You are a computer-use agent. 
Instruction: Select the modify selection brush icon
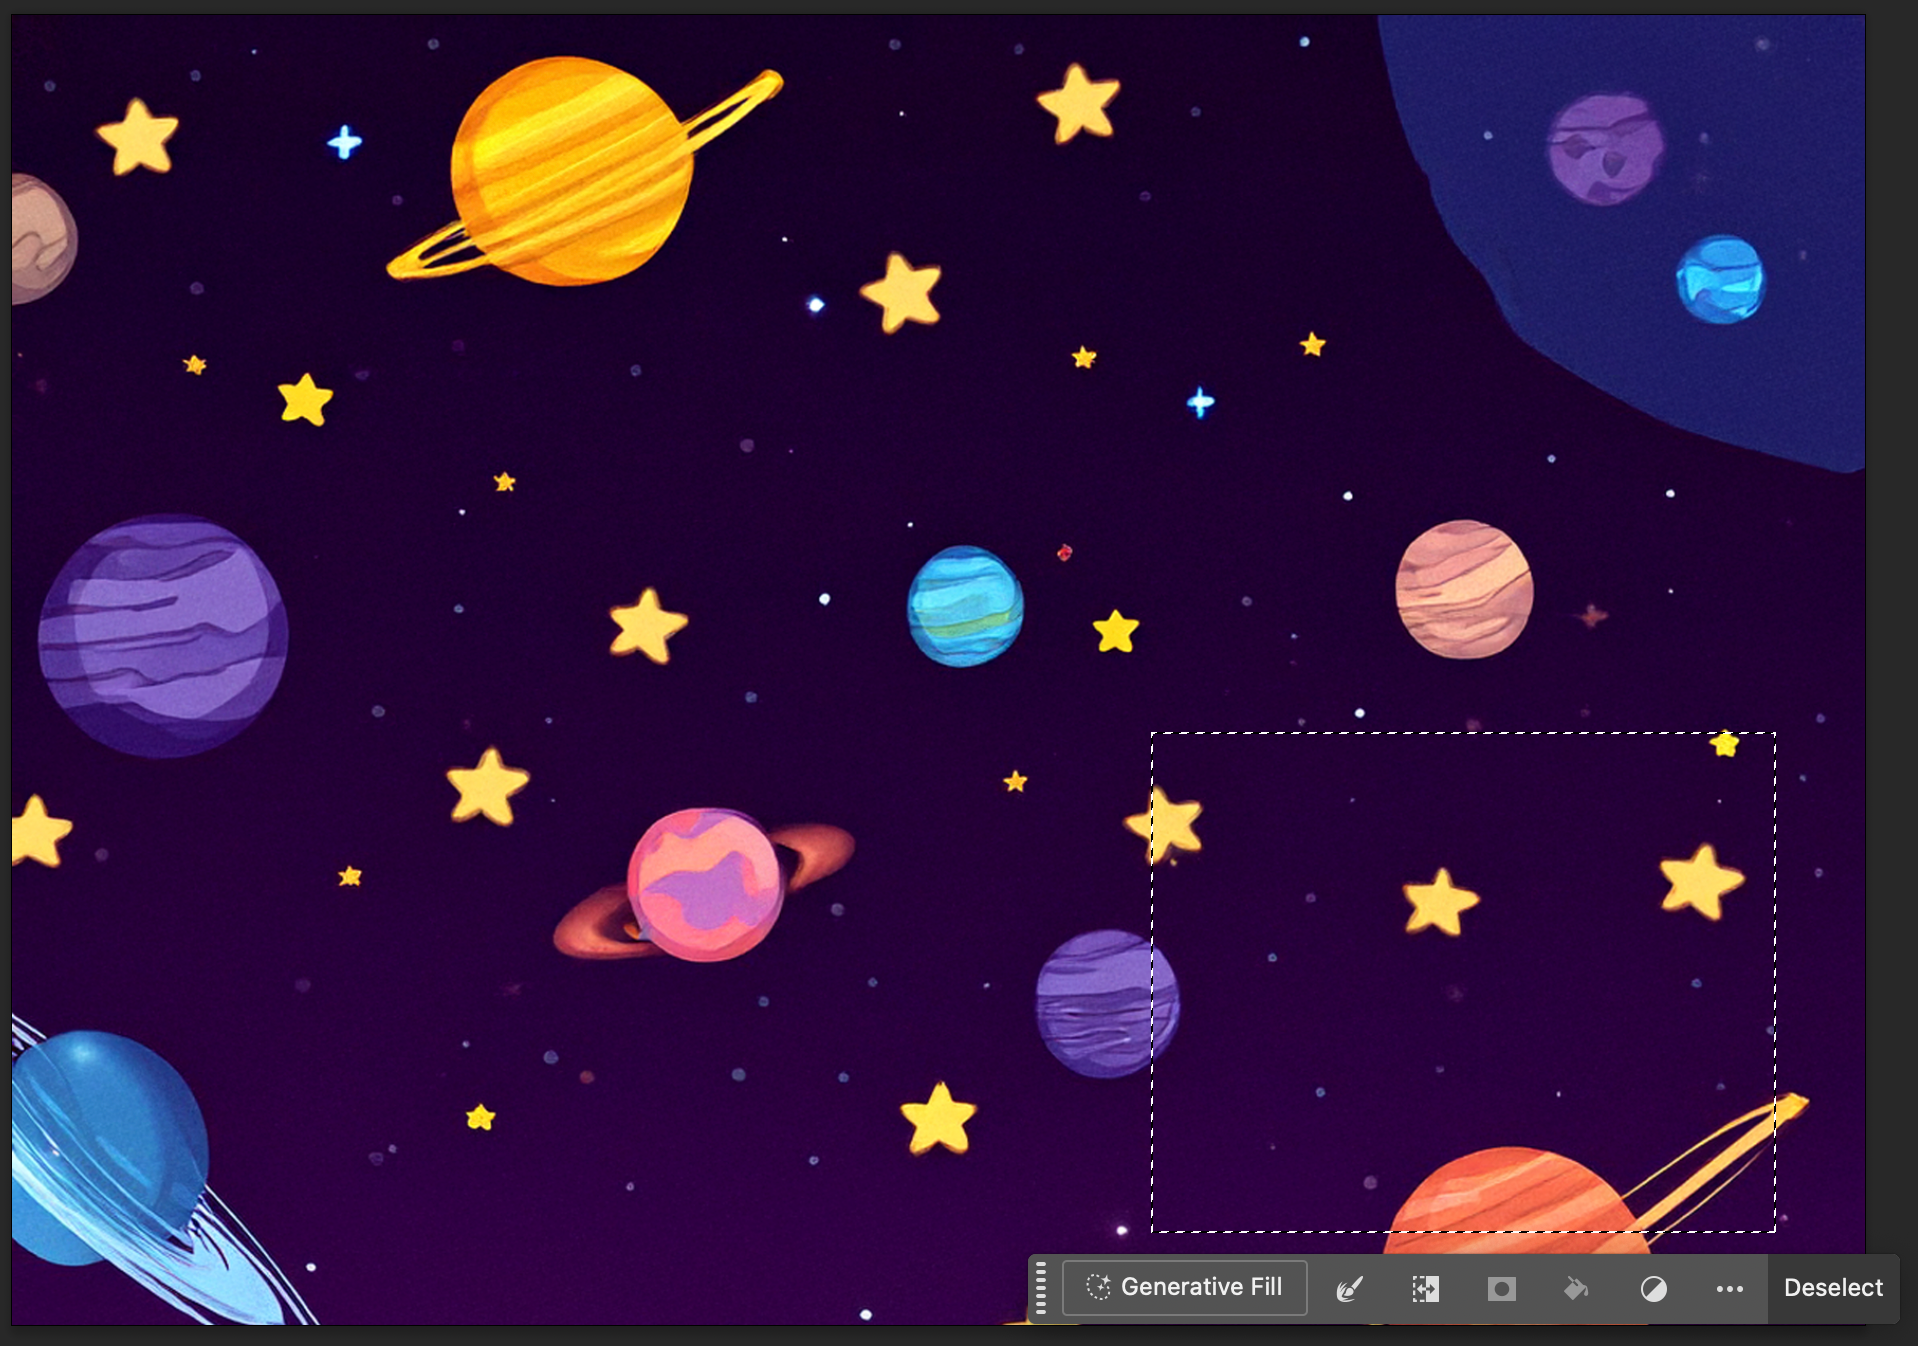pyautogui.click(x=1349, y=1289)
